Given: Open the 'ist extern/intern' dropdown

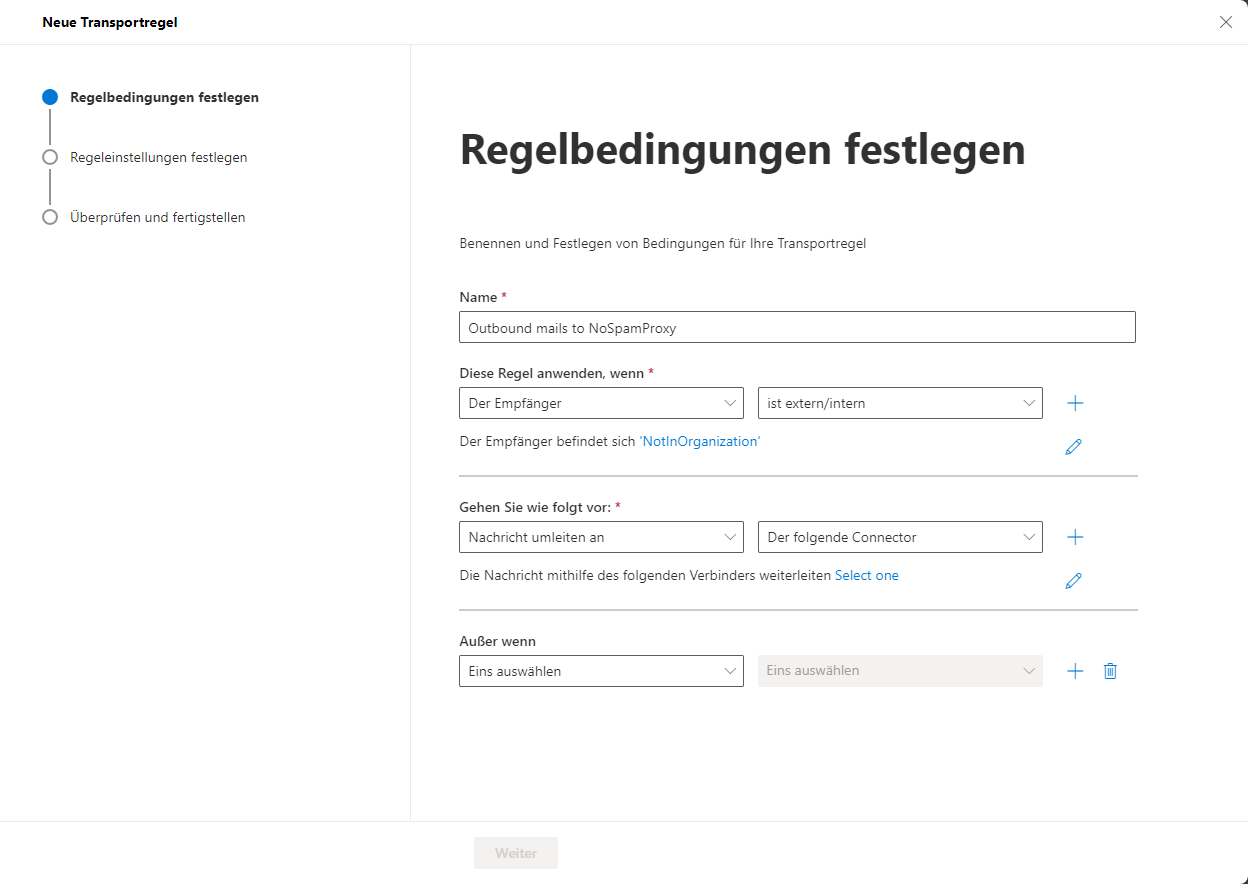Looking at the screenshot, I should pos(900,403).
